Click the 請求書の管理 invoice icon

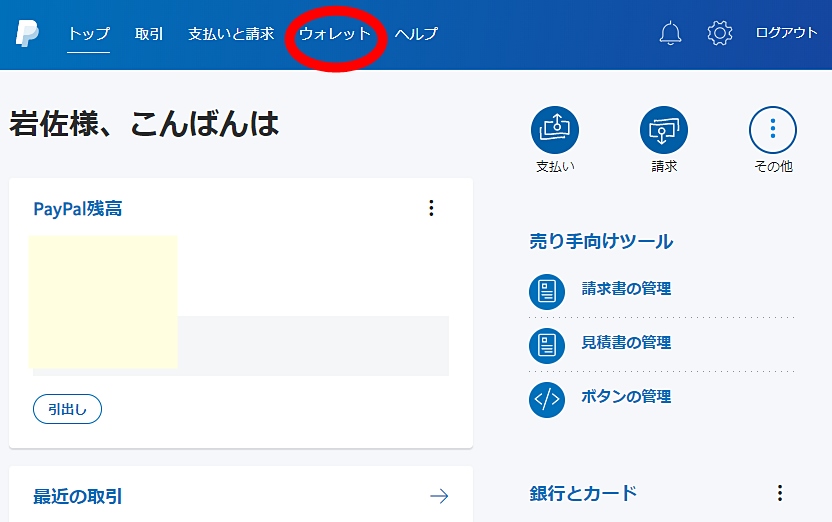546,291
